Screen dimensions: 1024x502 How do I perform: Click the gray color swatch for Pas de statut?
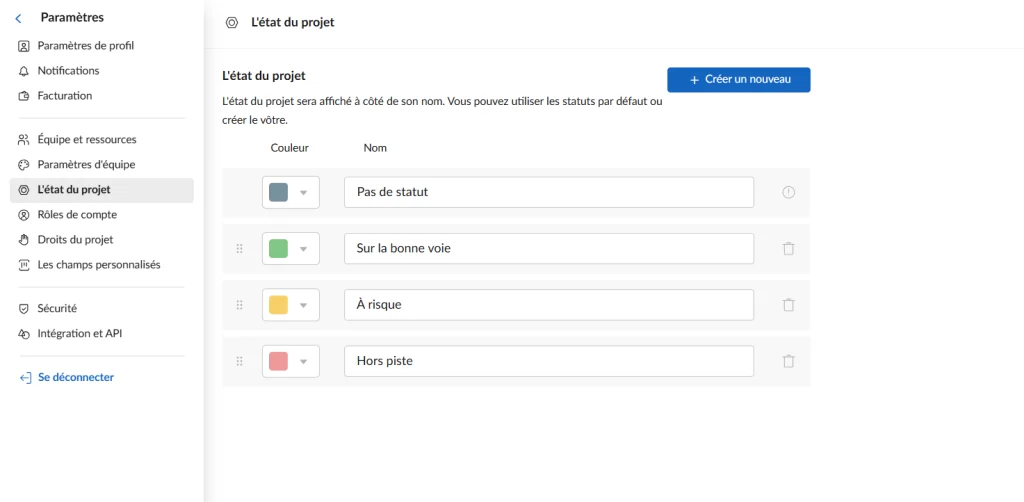(278, 193)
